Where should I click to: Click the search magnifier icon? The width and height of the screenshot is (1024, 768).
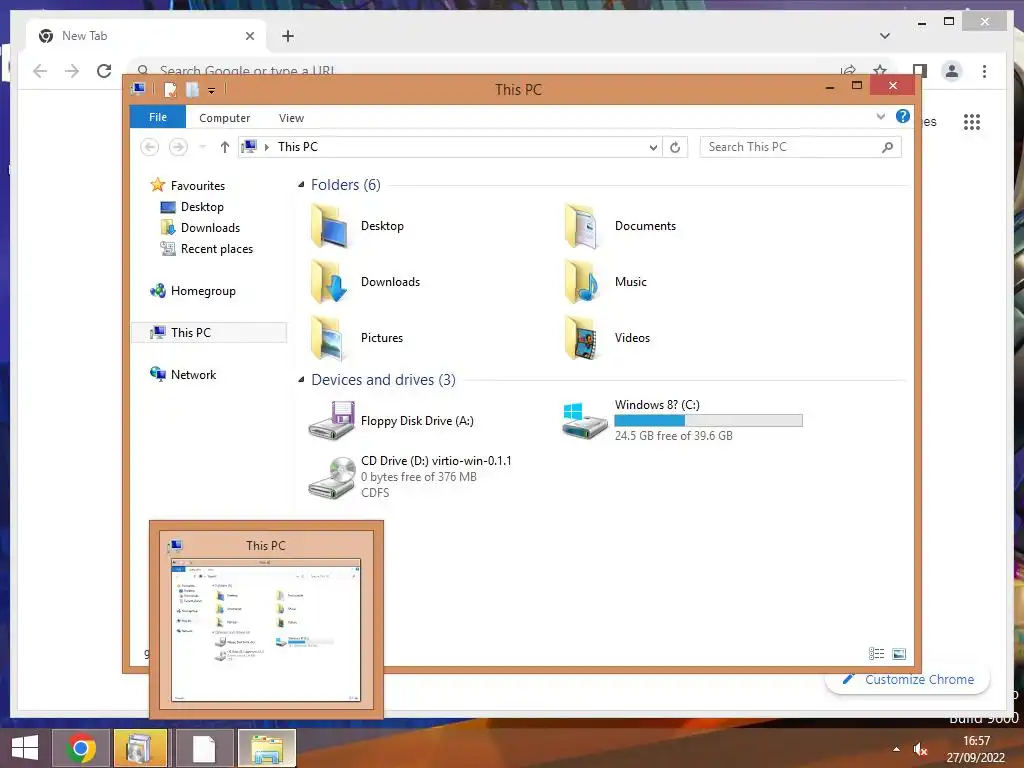[888, 148]
